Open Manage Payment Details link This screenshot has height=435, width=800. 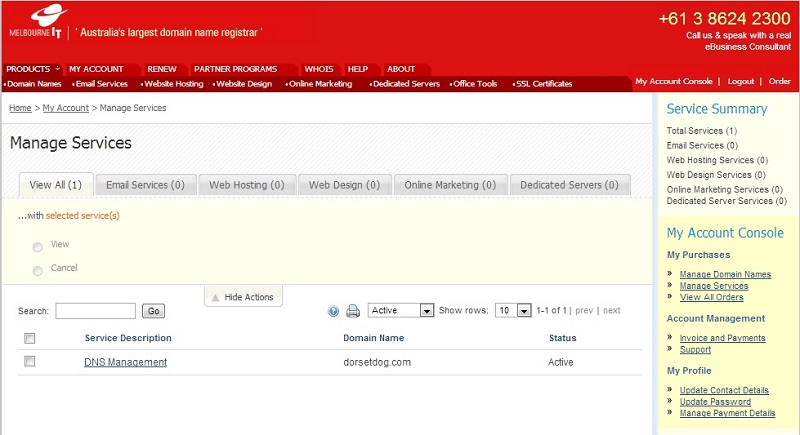[x=727, y=413]
